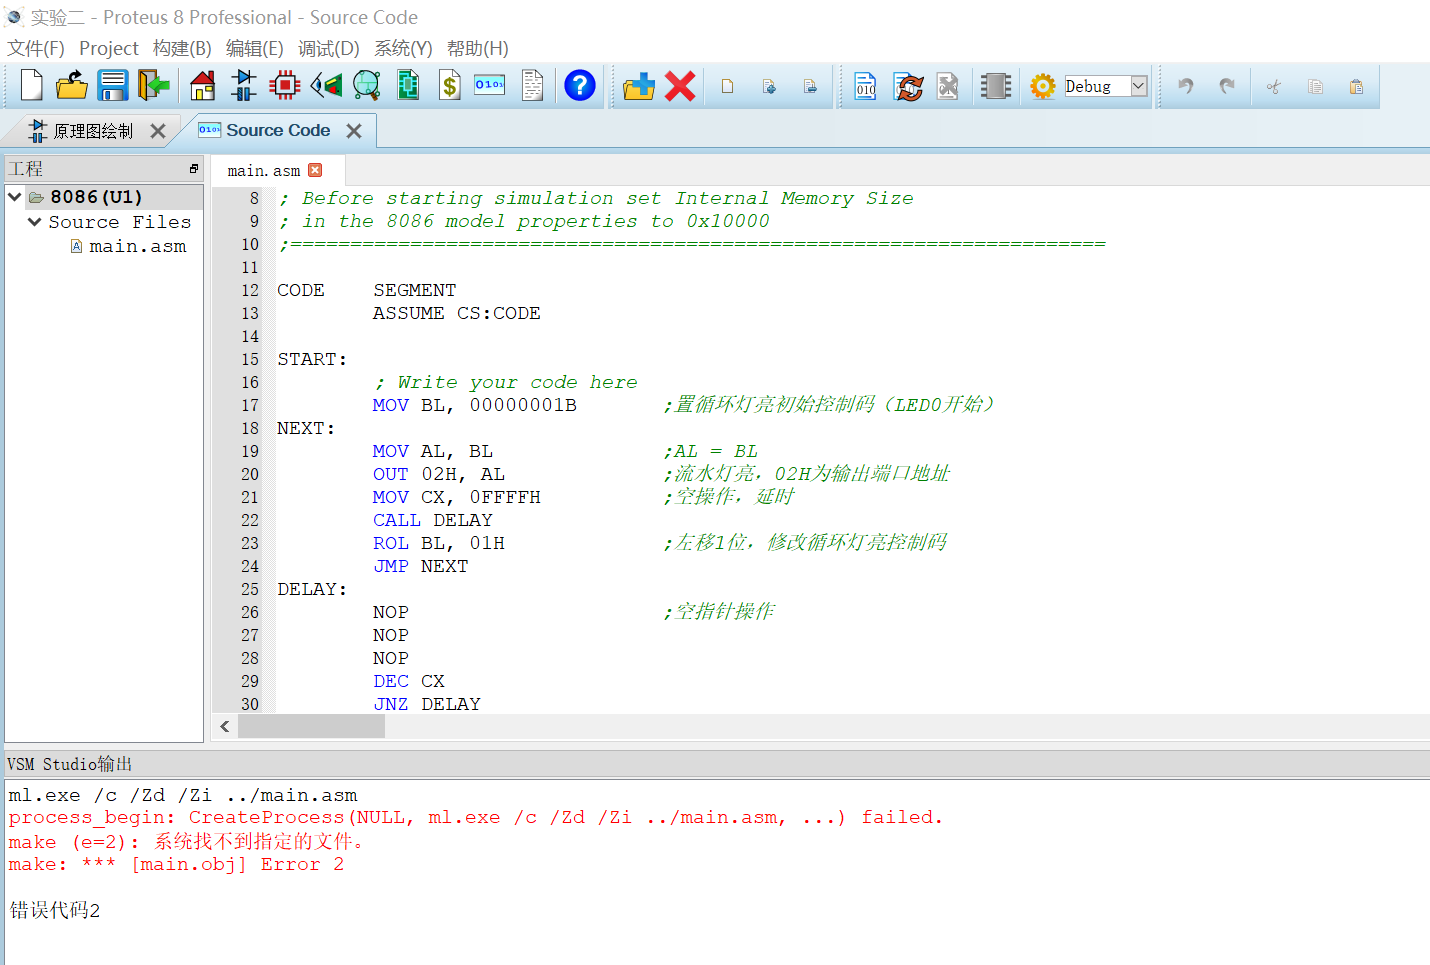Click the Cut scissors icon
Image resolution: width=1430 pixels, height=965 pixels.
coord(1273,87)
